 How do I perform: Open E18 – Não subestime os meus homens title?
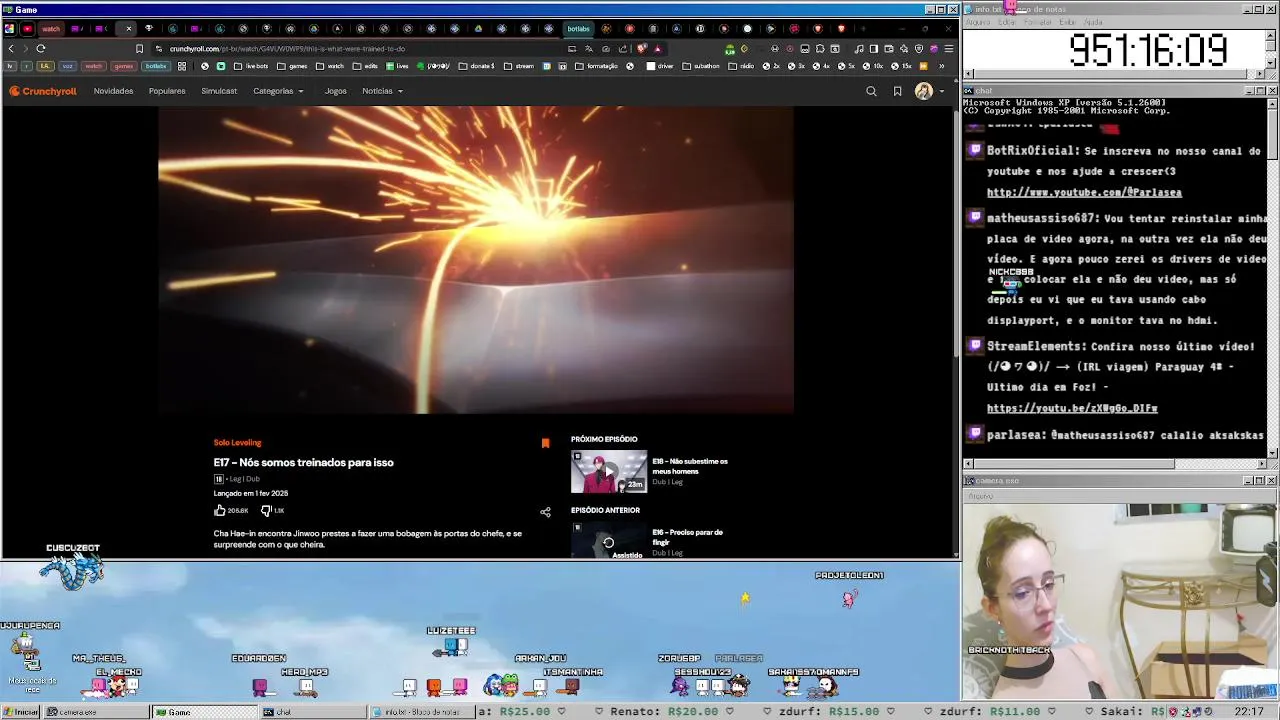point(690,466)
